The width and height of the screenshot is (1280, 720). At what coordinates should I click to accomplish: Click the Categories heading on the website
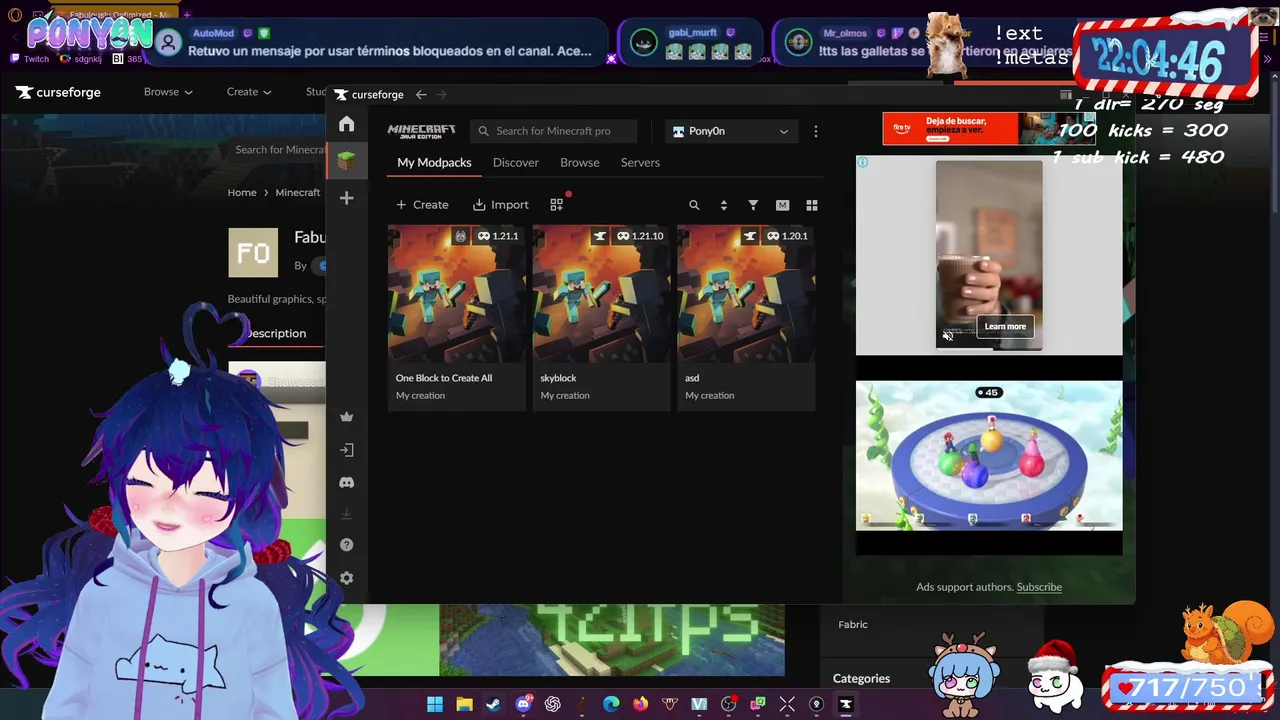tap(861, 678)
